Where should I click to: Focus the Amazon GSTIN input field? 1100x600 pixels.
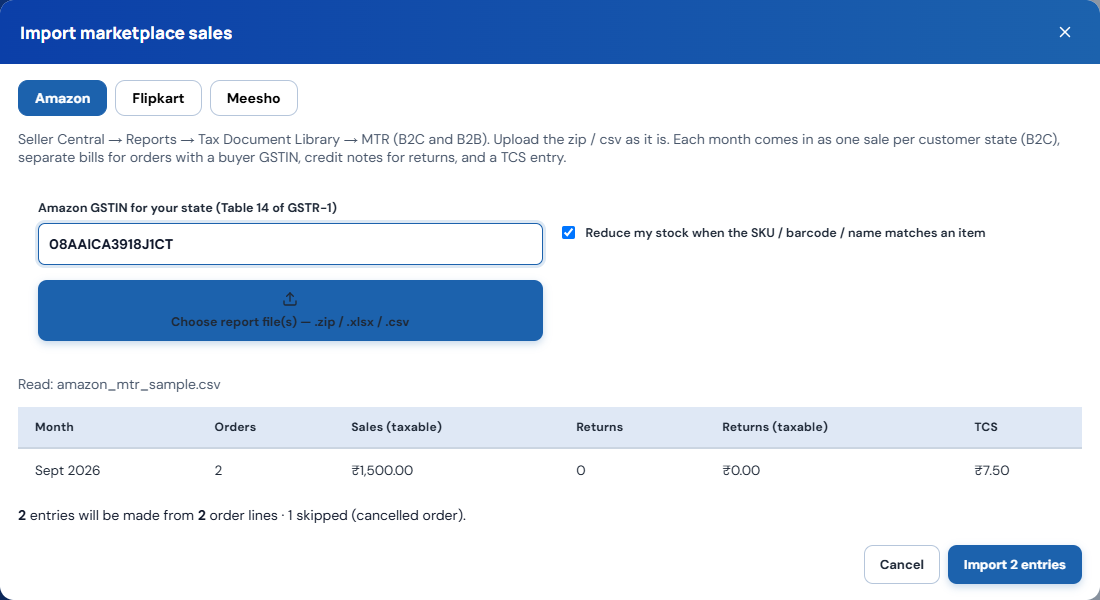[x=290, y=244]
